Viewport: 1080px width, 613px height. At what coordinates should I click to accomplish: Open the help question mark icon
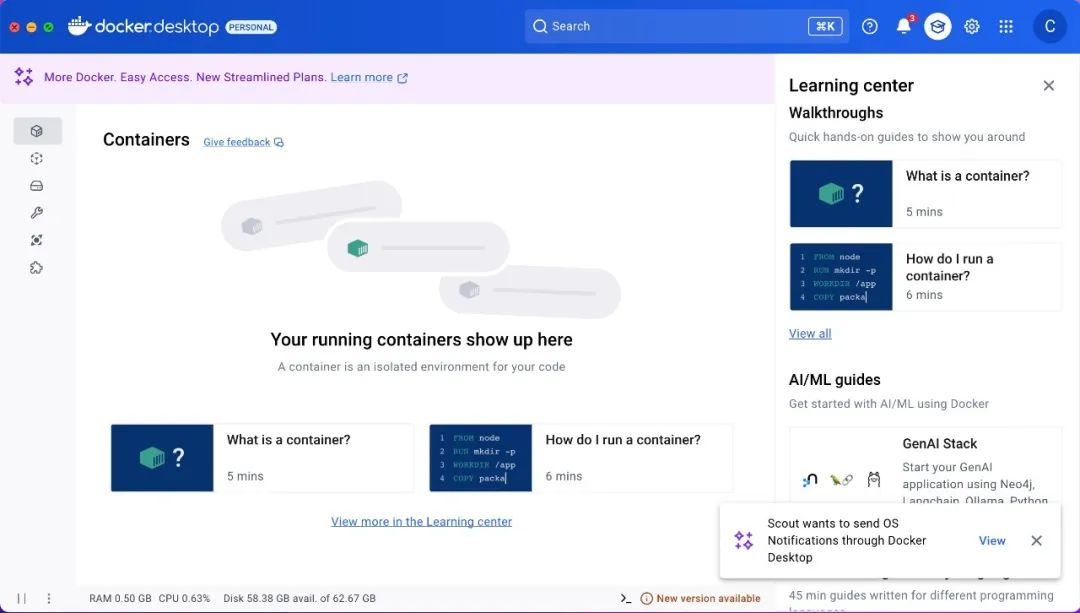pyautogui.click(x=870, y=26)
